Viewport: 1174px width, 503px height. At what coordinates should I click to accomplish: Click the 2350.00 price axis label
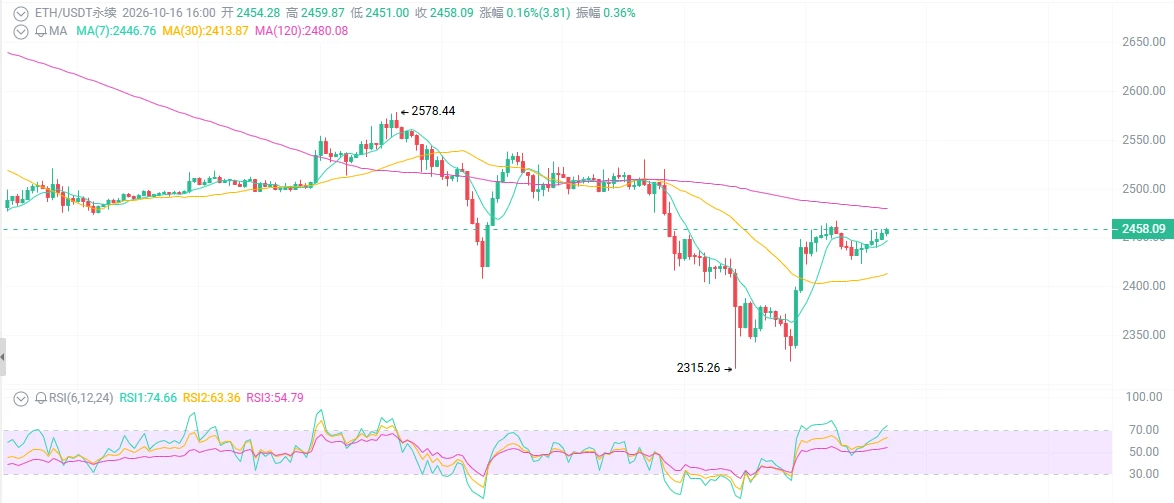click(x=1144, y=334)
